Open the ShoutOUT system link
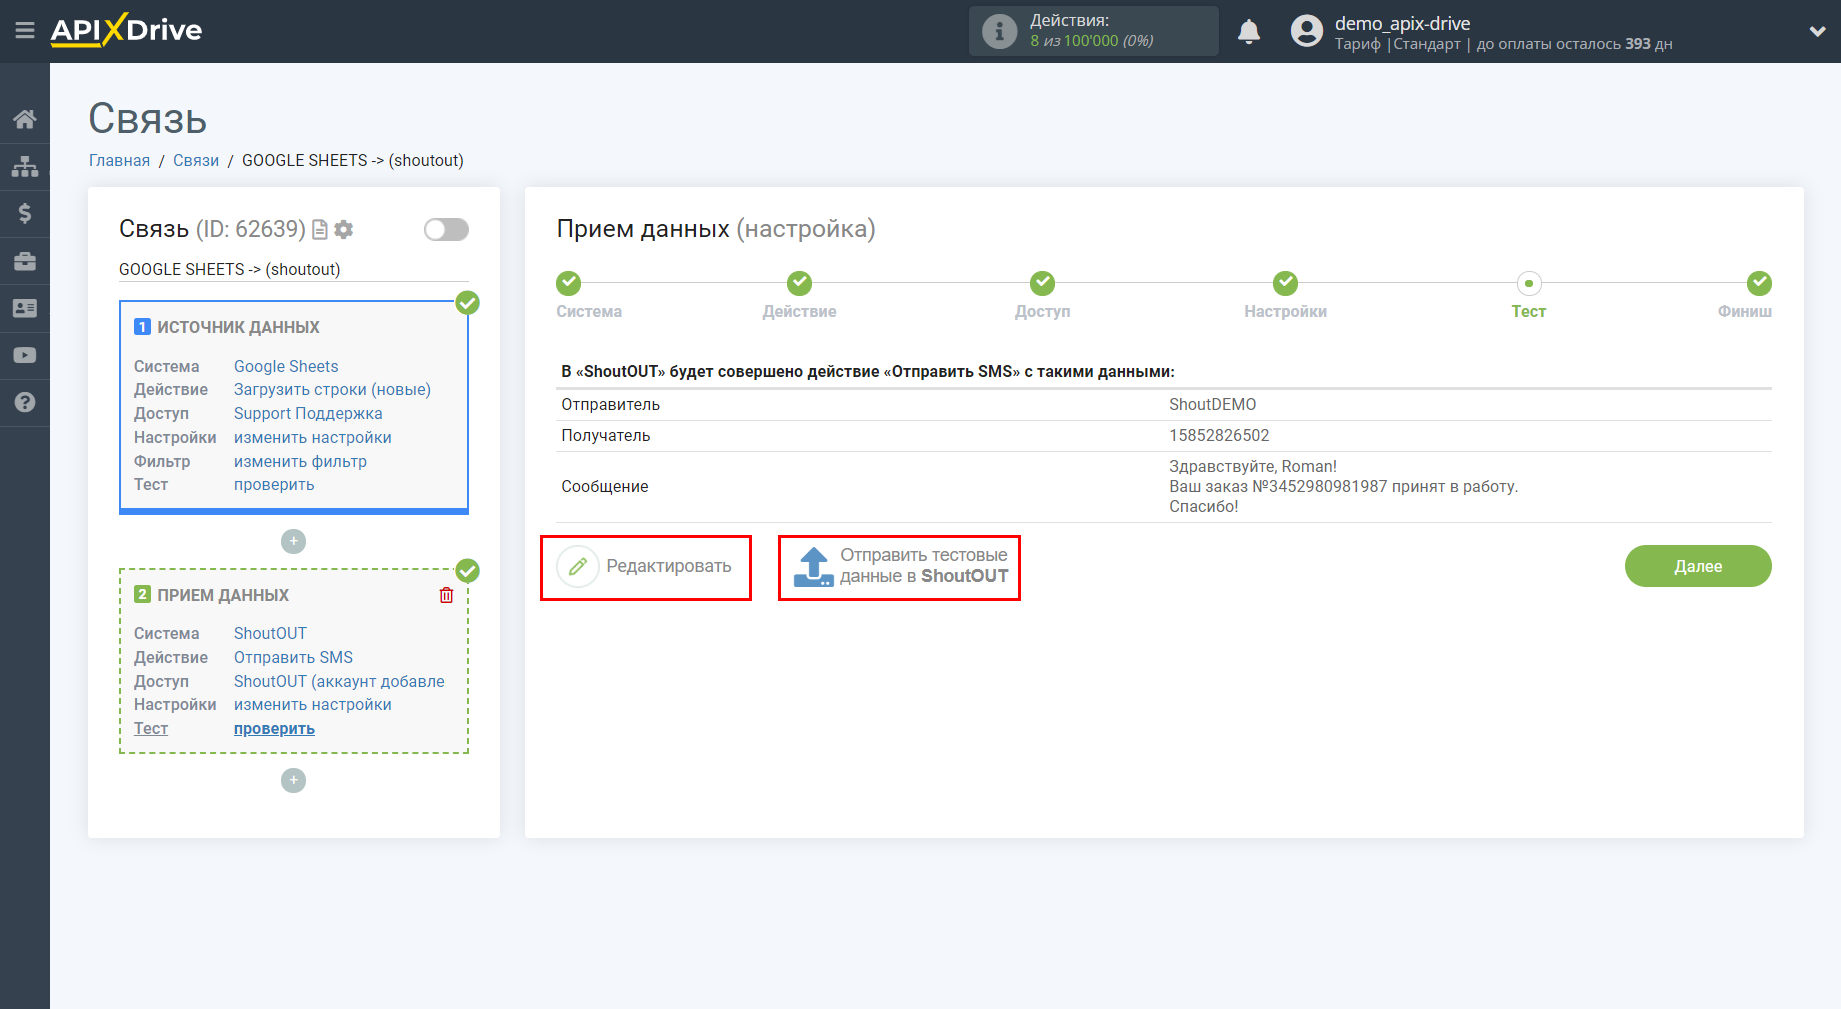 pyautogui.click(x=270, y=634)
